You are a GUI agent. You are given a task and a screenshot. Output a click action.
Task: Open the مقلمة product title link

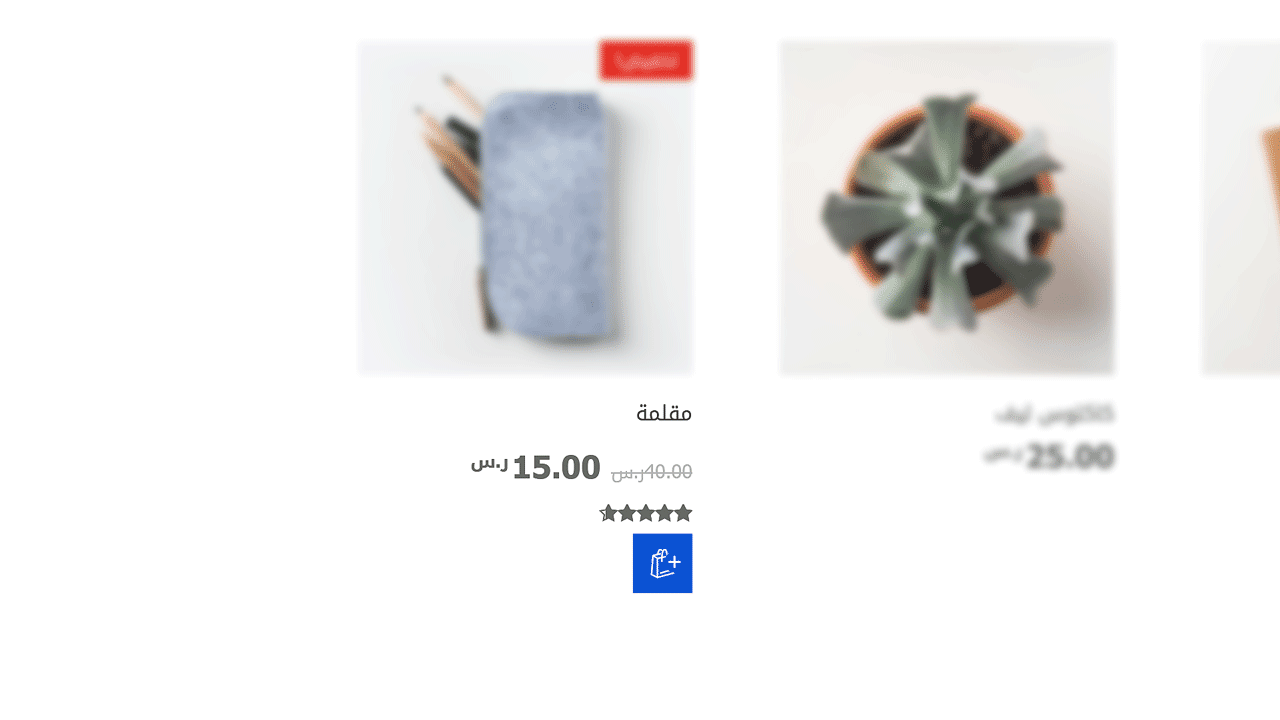[x=664, y=412]
